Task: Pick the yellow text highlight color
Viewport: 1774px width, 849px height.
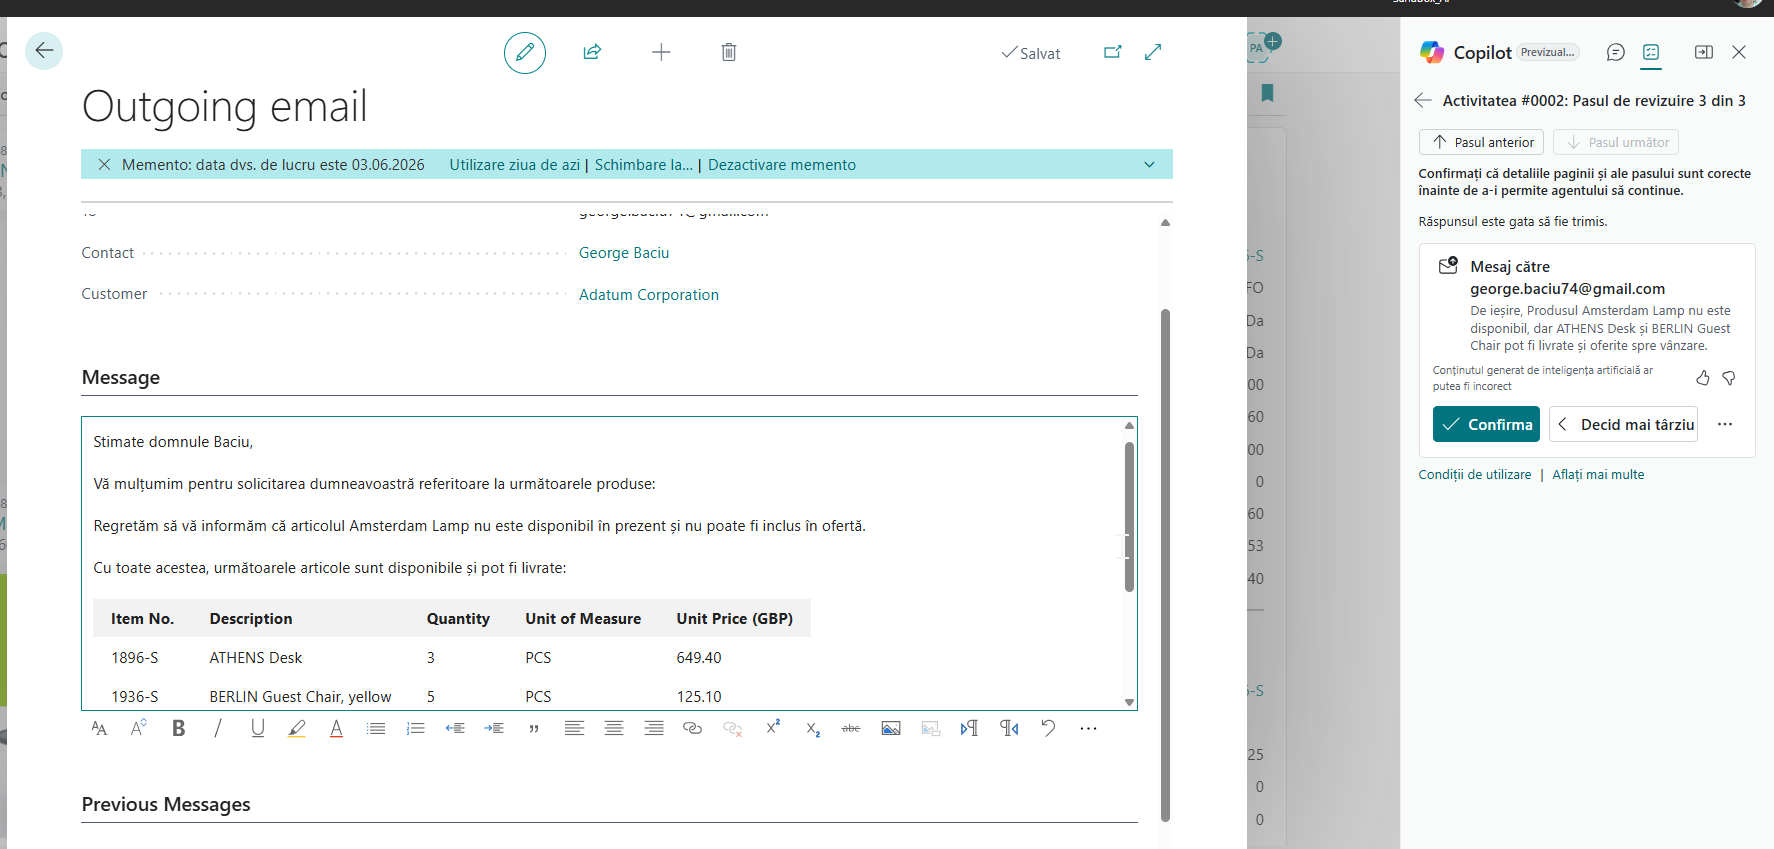Action: (297, 728)
